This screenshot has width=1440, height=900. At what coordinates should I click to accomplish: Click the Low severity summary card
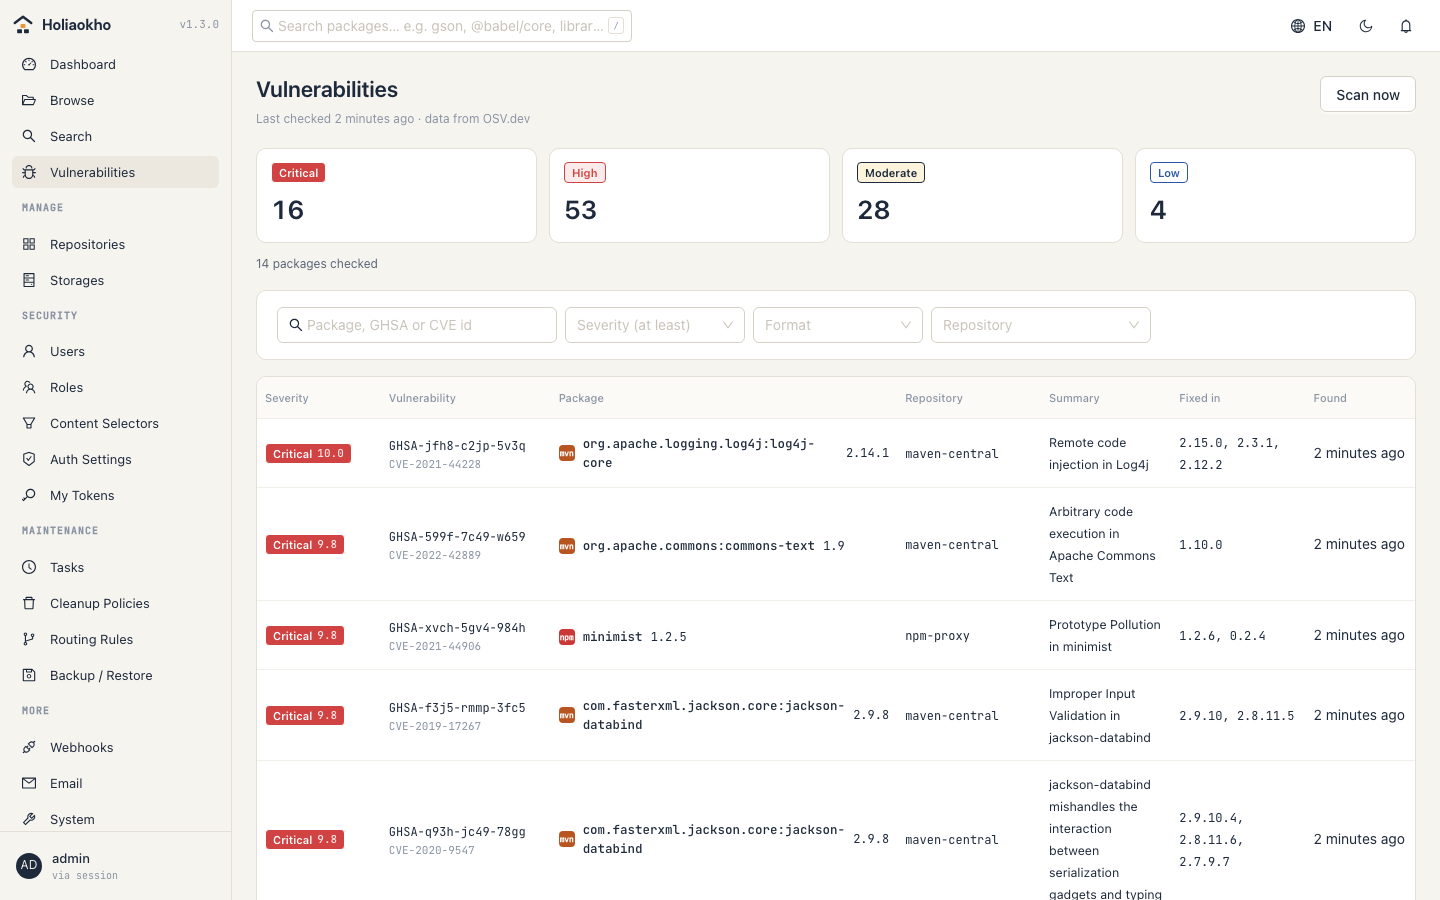(1275, 196)
